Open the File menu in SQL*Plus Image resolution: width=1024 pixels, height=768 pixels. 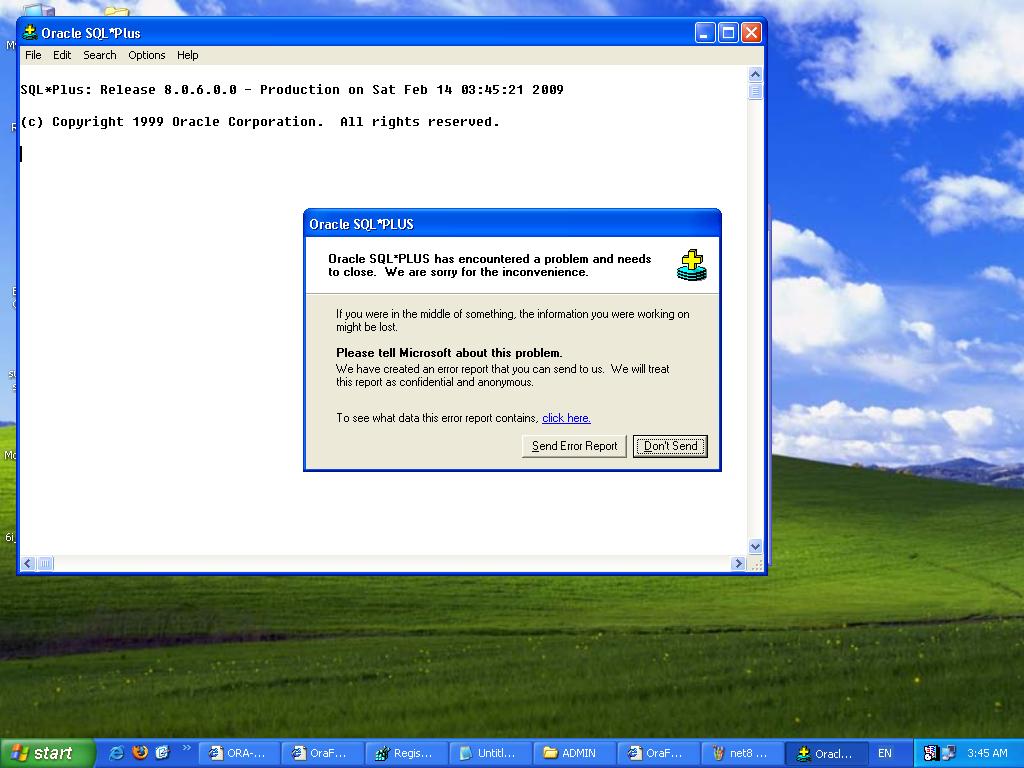tap(33, 56)
